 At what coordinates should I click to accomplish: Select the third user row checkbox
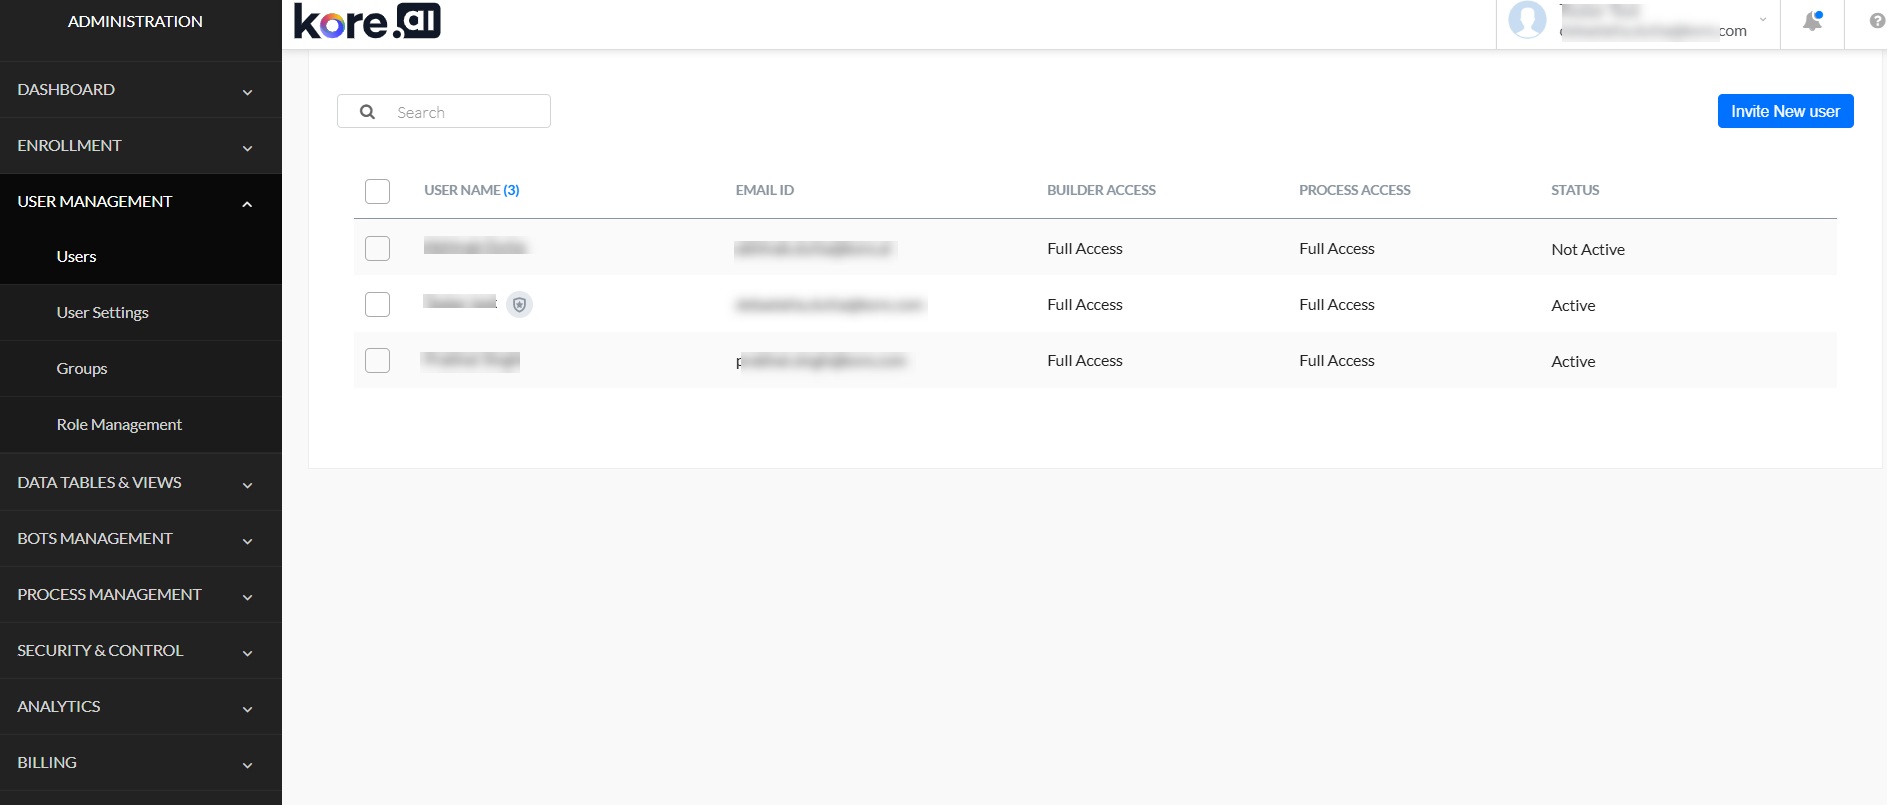click(377, 360)
